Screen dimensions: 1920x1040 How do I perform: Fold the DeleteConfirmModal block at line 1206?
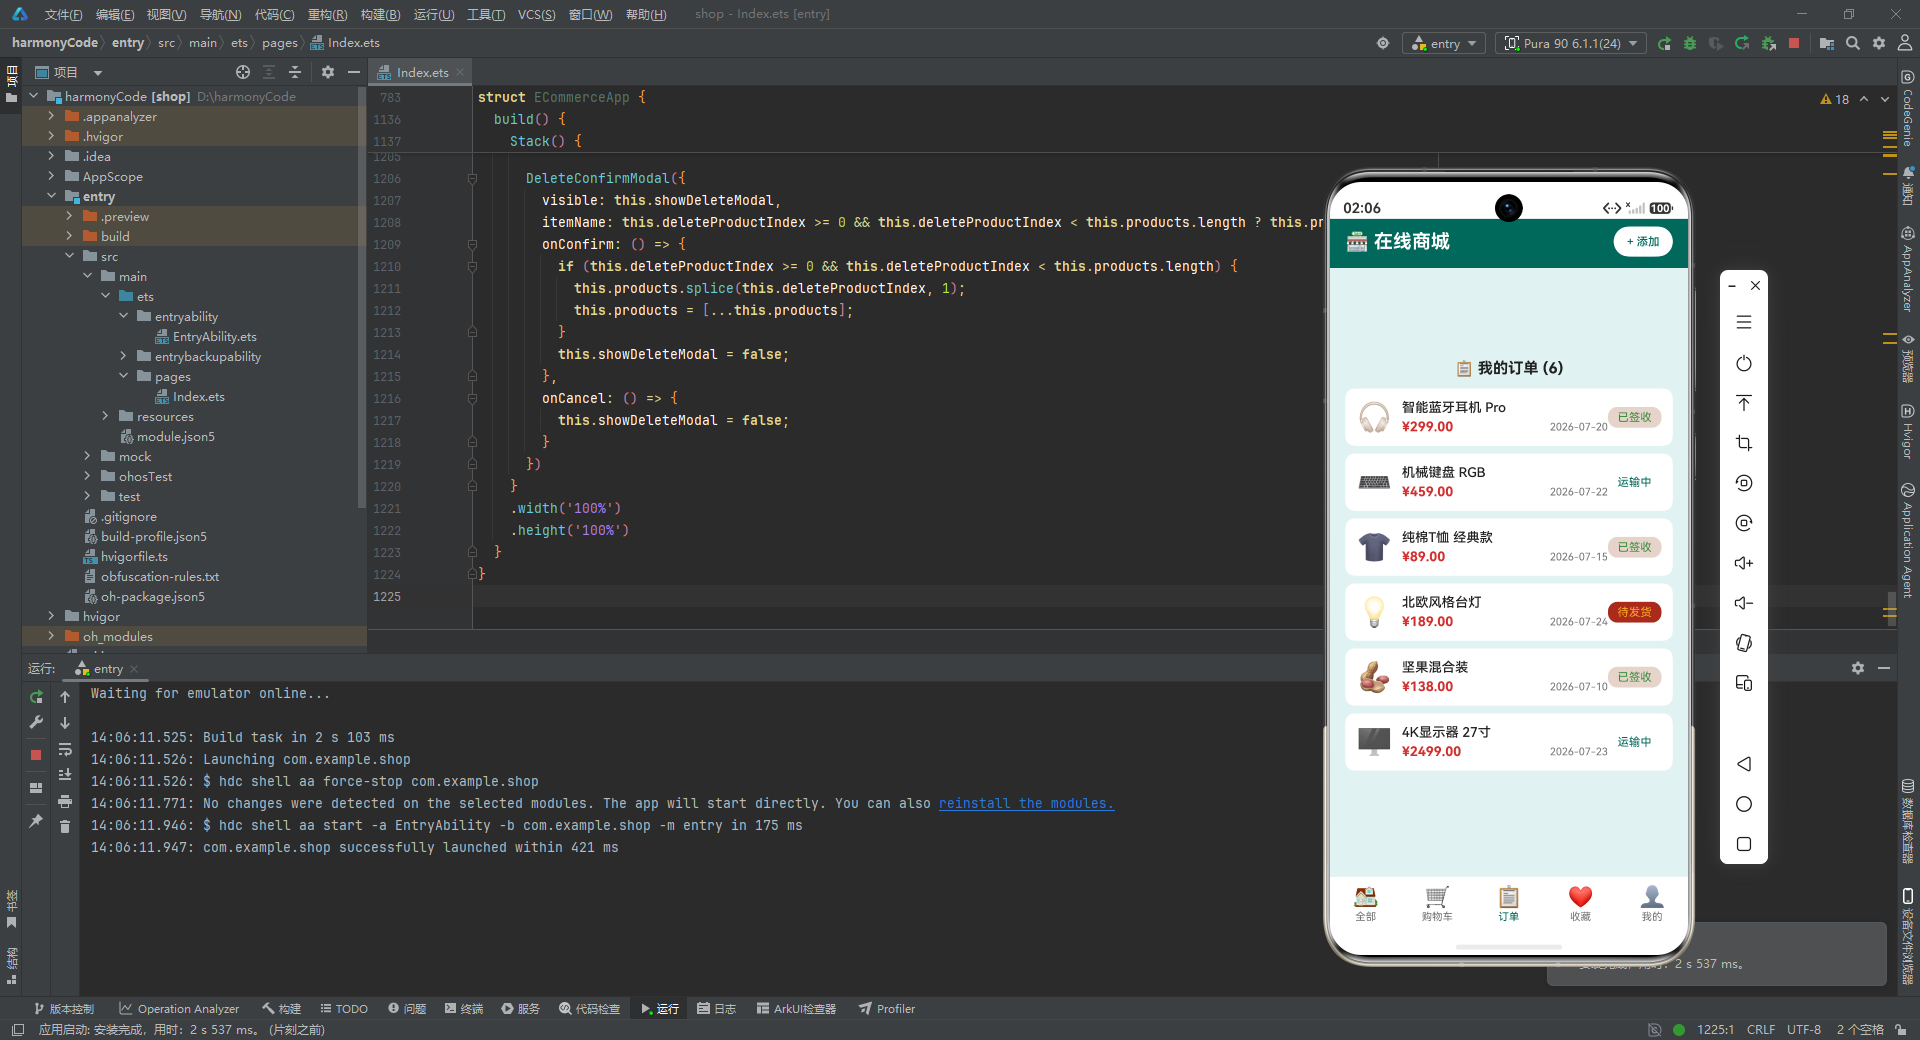(472, 178)
